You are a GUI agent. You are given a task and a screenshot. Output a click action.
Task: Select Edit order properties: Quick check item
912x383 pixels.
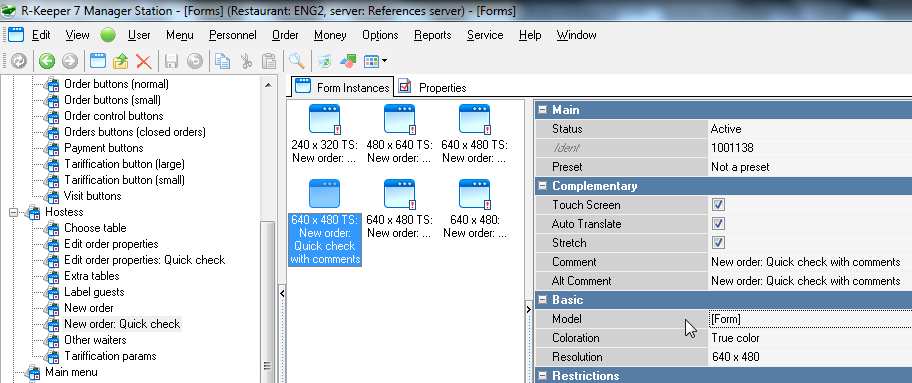click(144, 260)
